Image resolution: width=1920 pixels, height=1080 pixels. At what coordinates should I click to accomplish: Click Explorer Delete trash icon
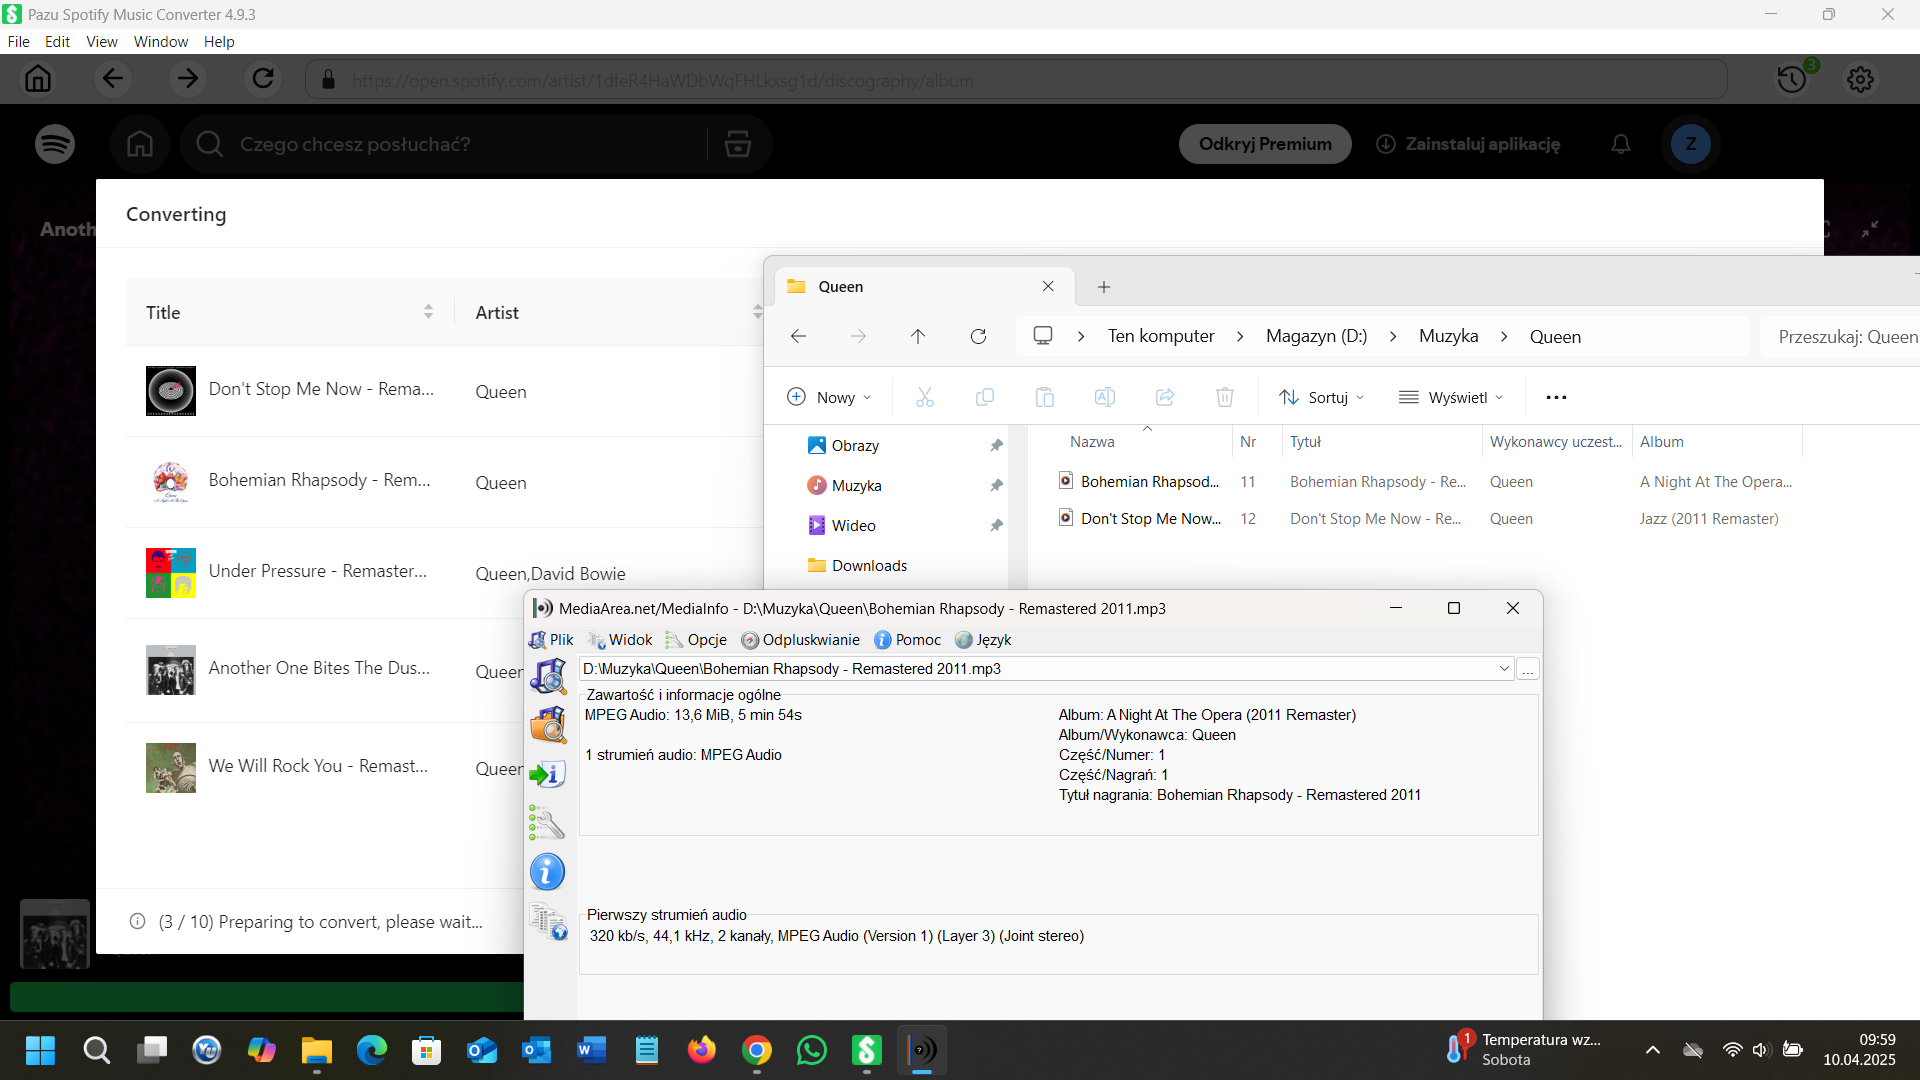[1225, 397]
